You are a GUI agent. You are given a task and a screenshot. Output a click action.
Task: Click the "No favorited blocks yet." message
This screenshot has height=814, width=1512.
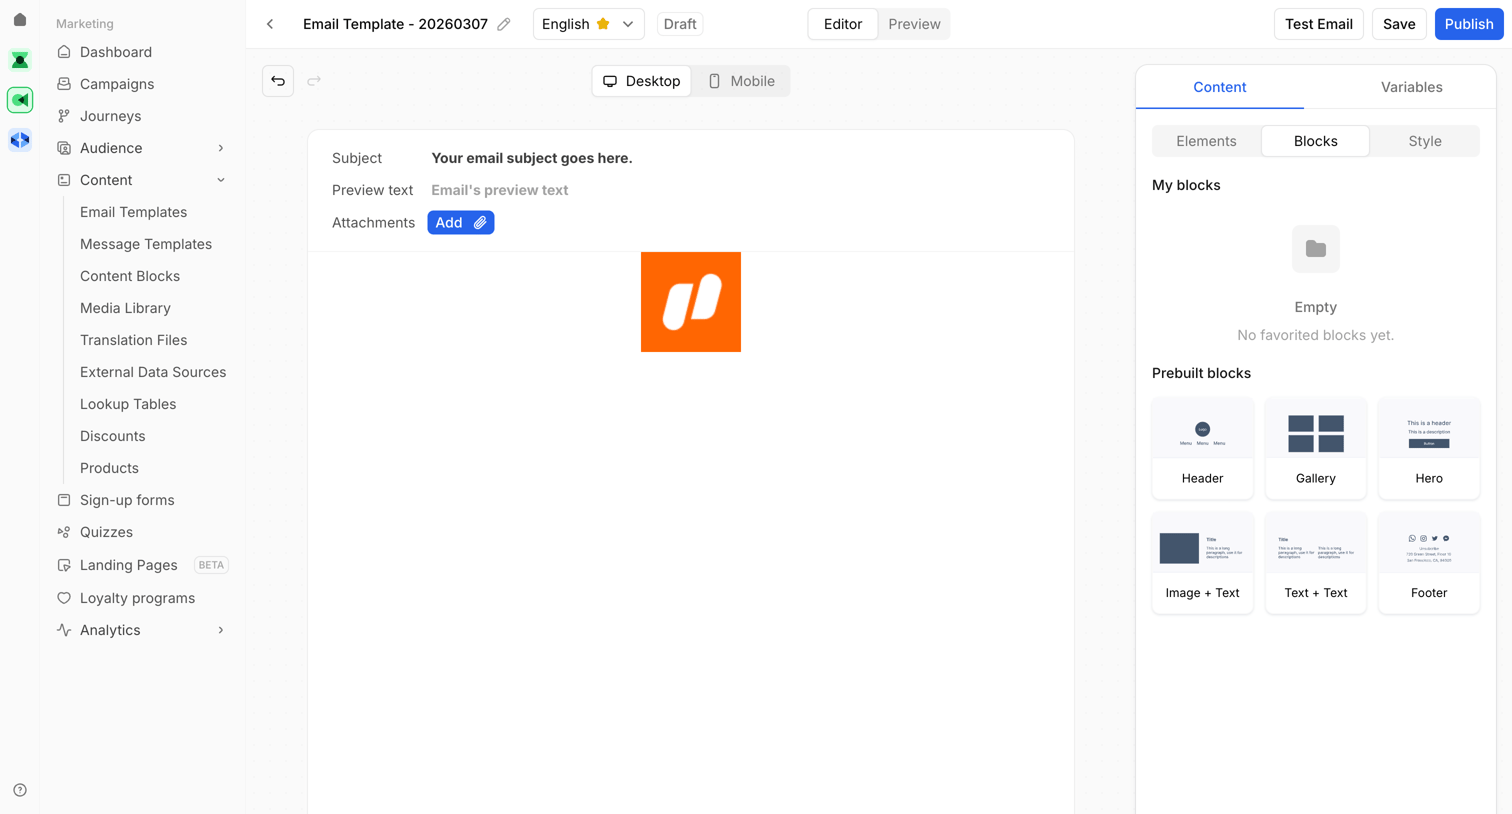click(x=1315, y=335)
